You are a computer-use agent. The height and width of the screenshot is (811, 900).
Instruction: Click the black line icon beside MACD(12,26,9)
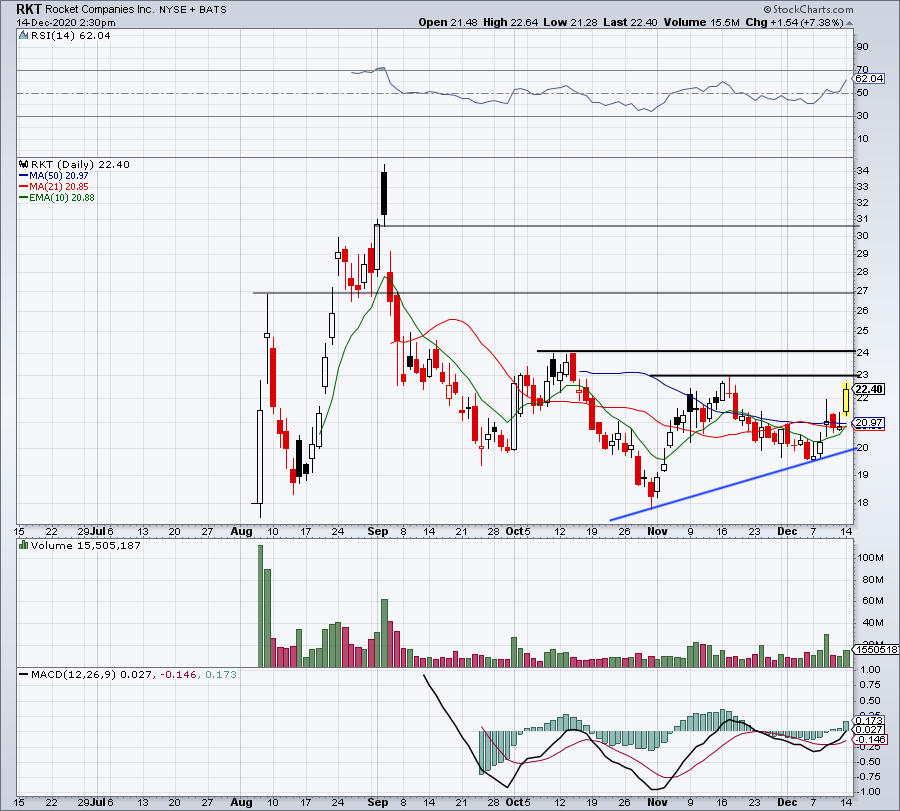pyautogui.click(x=23, y=674)
